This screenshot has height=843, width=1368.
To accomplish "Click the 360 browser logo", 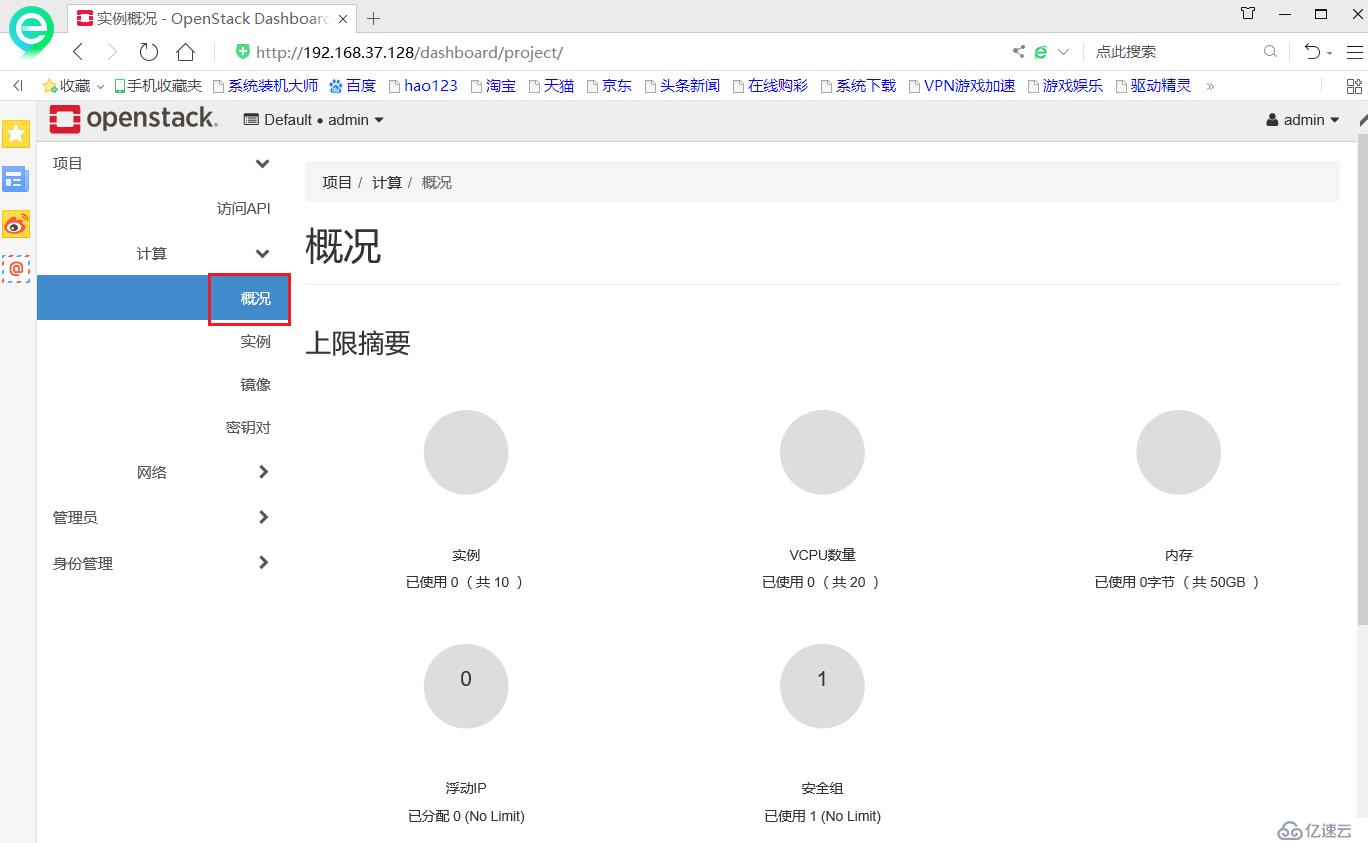I will pos(31,30).
